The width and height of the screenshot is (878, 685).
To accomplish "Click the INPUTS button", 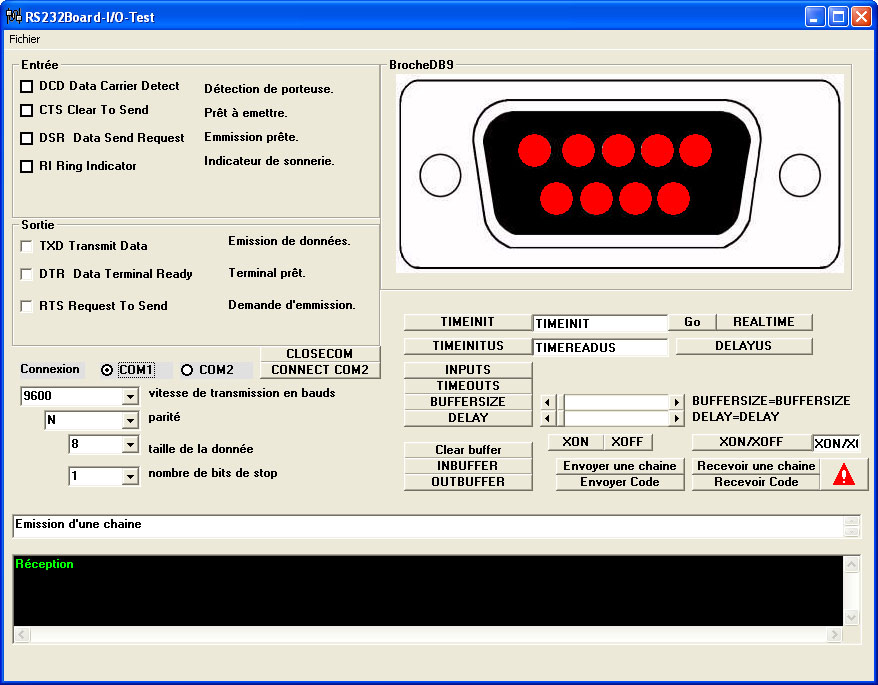I will [x=468, y=370].
